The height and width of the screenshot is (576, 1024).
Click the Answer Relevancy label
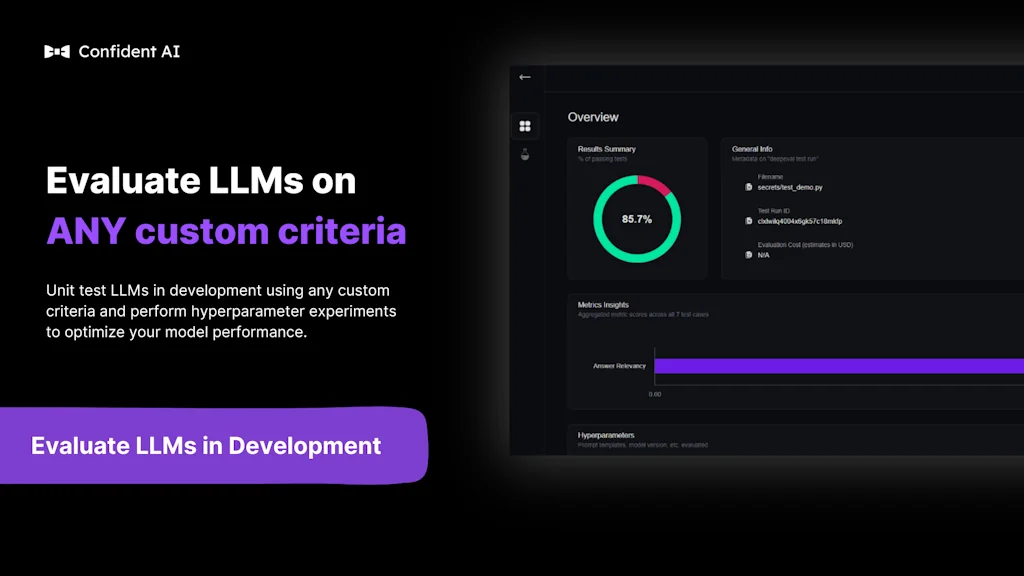point(619,366)
